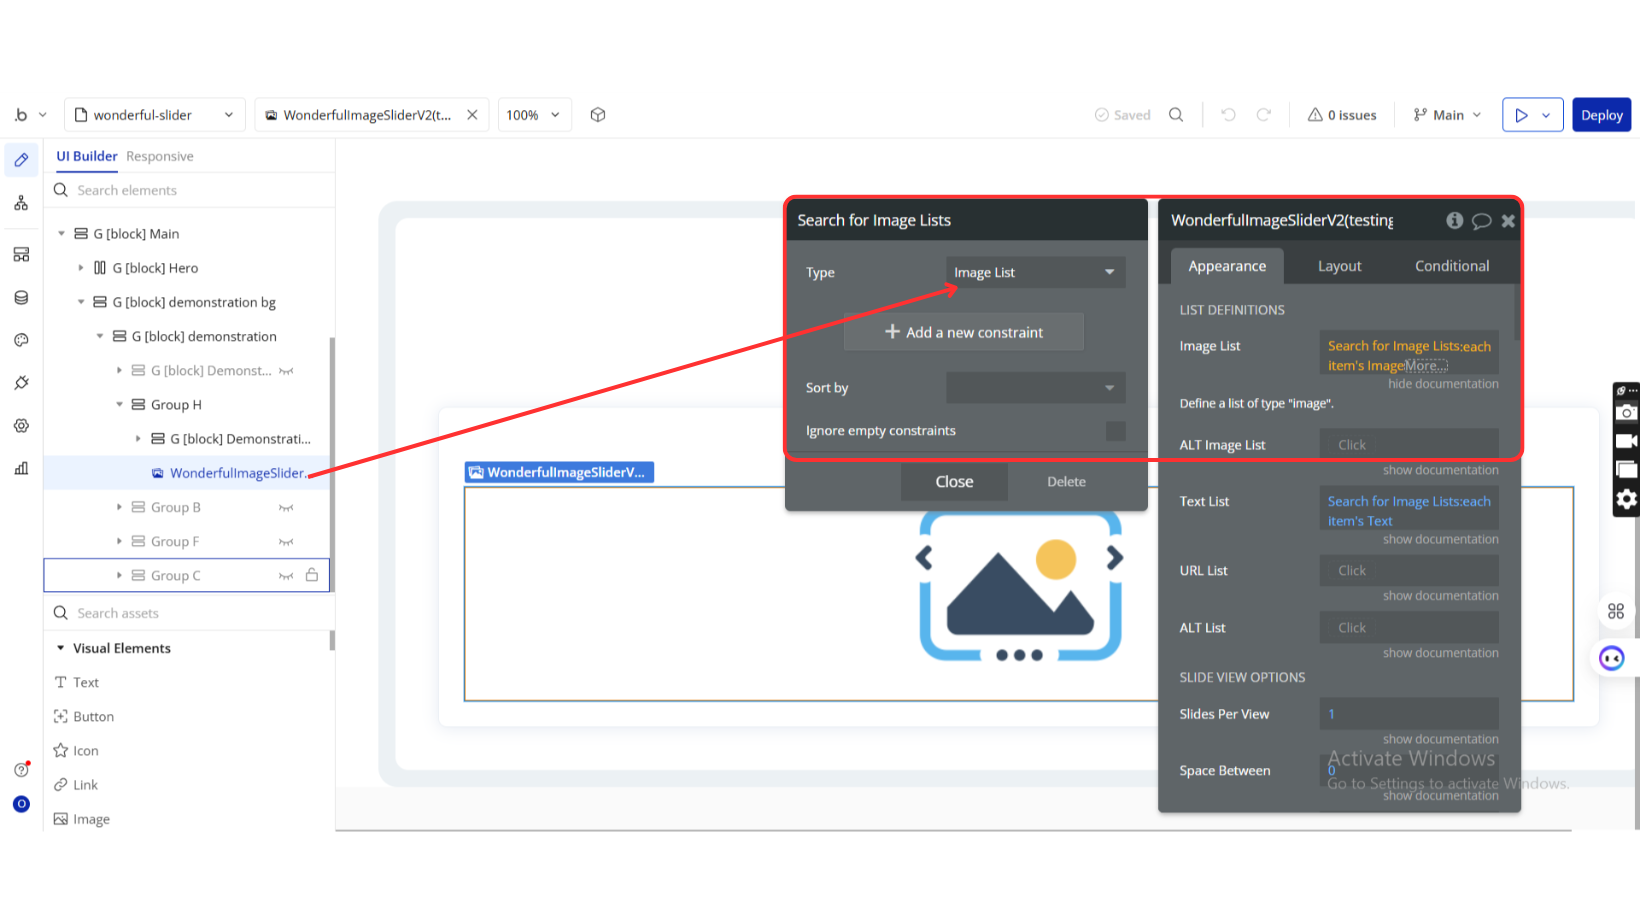Screen dimensions: 1640x924
Task: Toggle visibility of Group B
Action: (x=286, y=508)
